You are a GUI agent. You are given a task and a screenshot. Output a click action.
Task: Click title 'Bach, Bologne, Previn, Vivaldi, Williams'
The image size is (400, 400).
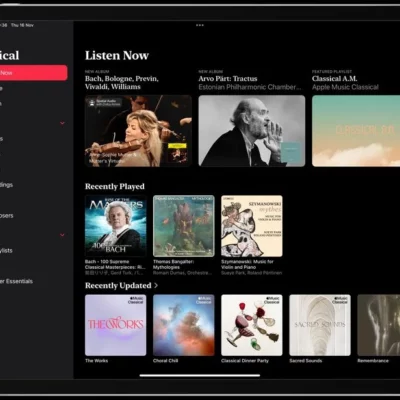click(x=122, y=83)
